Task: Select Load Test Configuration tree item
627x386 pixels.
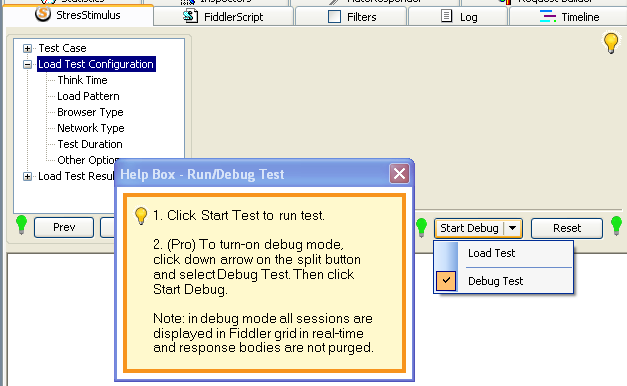Action: point(96,64)
